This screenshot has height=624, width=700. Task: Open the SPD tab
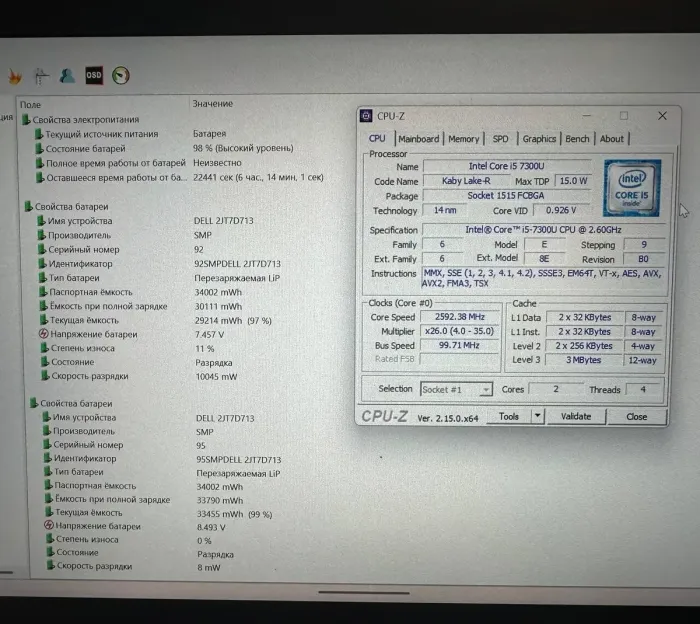(500, 139)
